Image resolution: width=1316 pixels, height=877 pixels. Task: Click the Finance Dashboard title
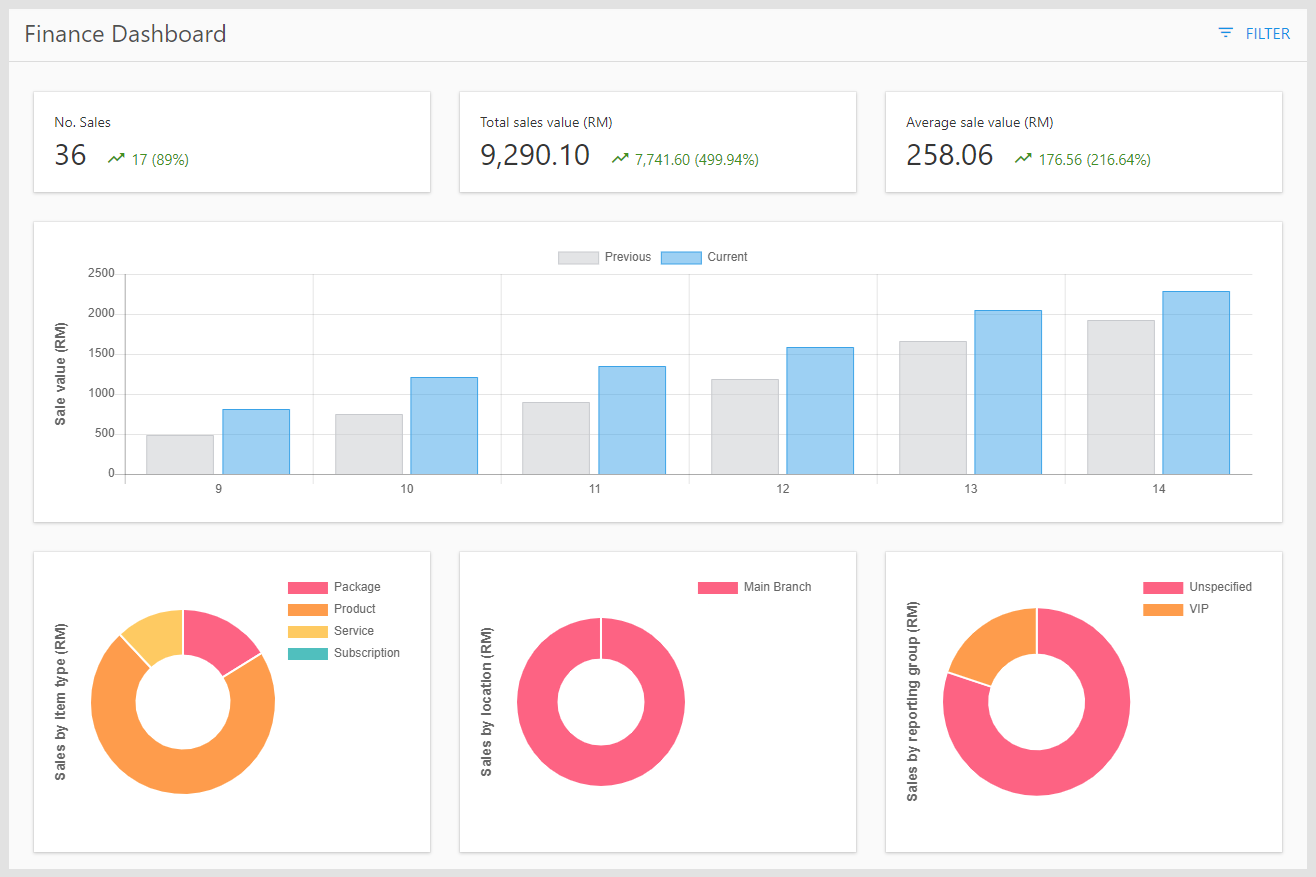coord(125,33)
